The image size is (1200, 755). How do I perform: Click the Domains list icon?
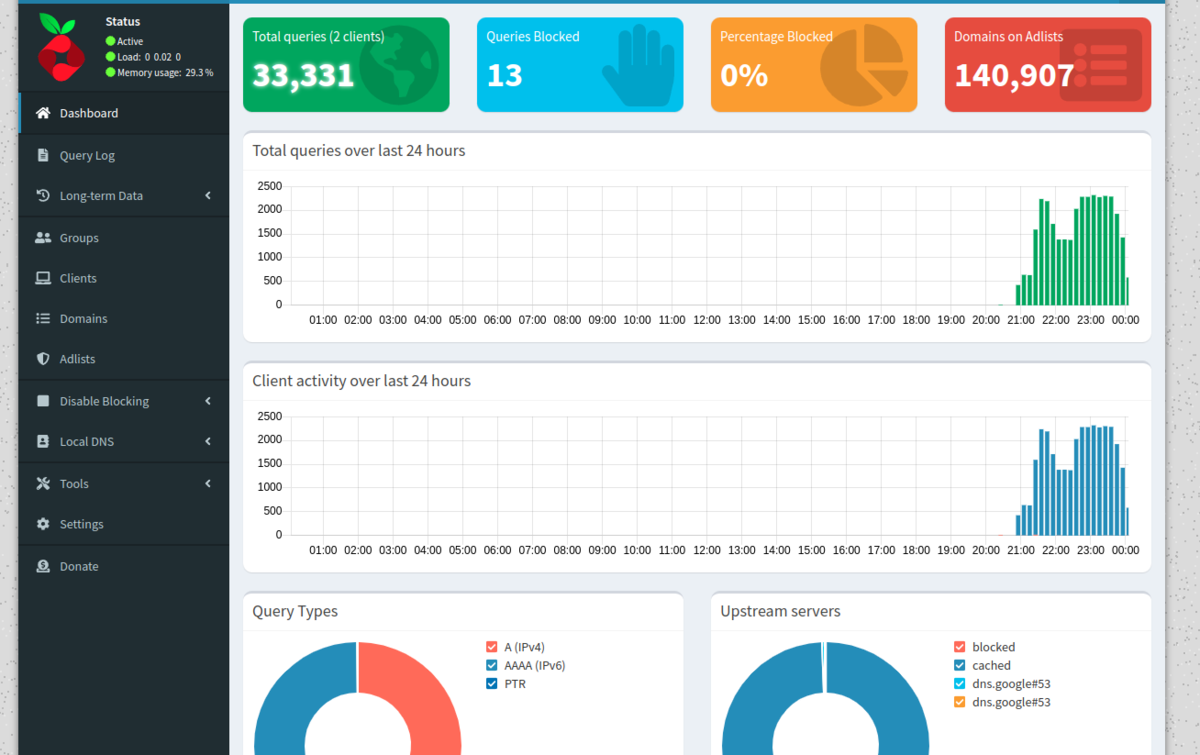pyautogui.click(x=43, y=318)
